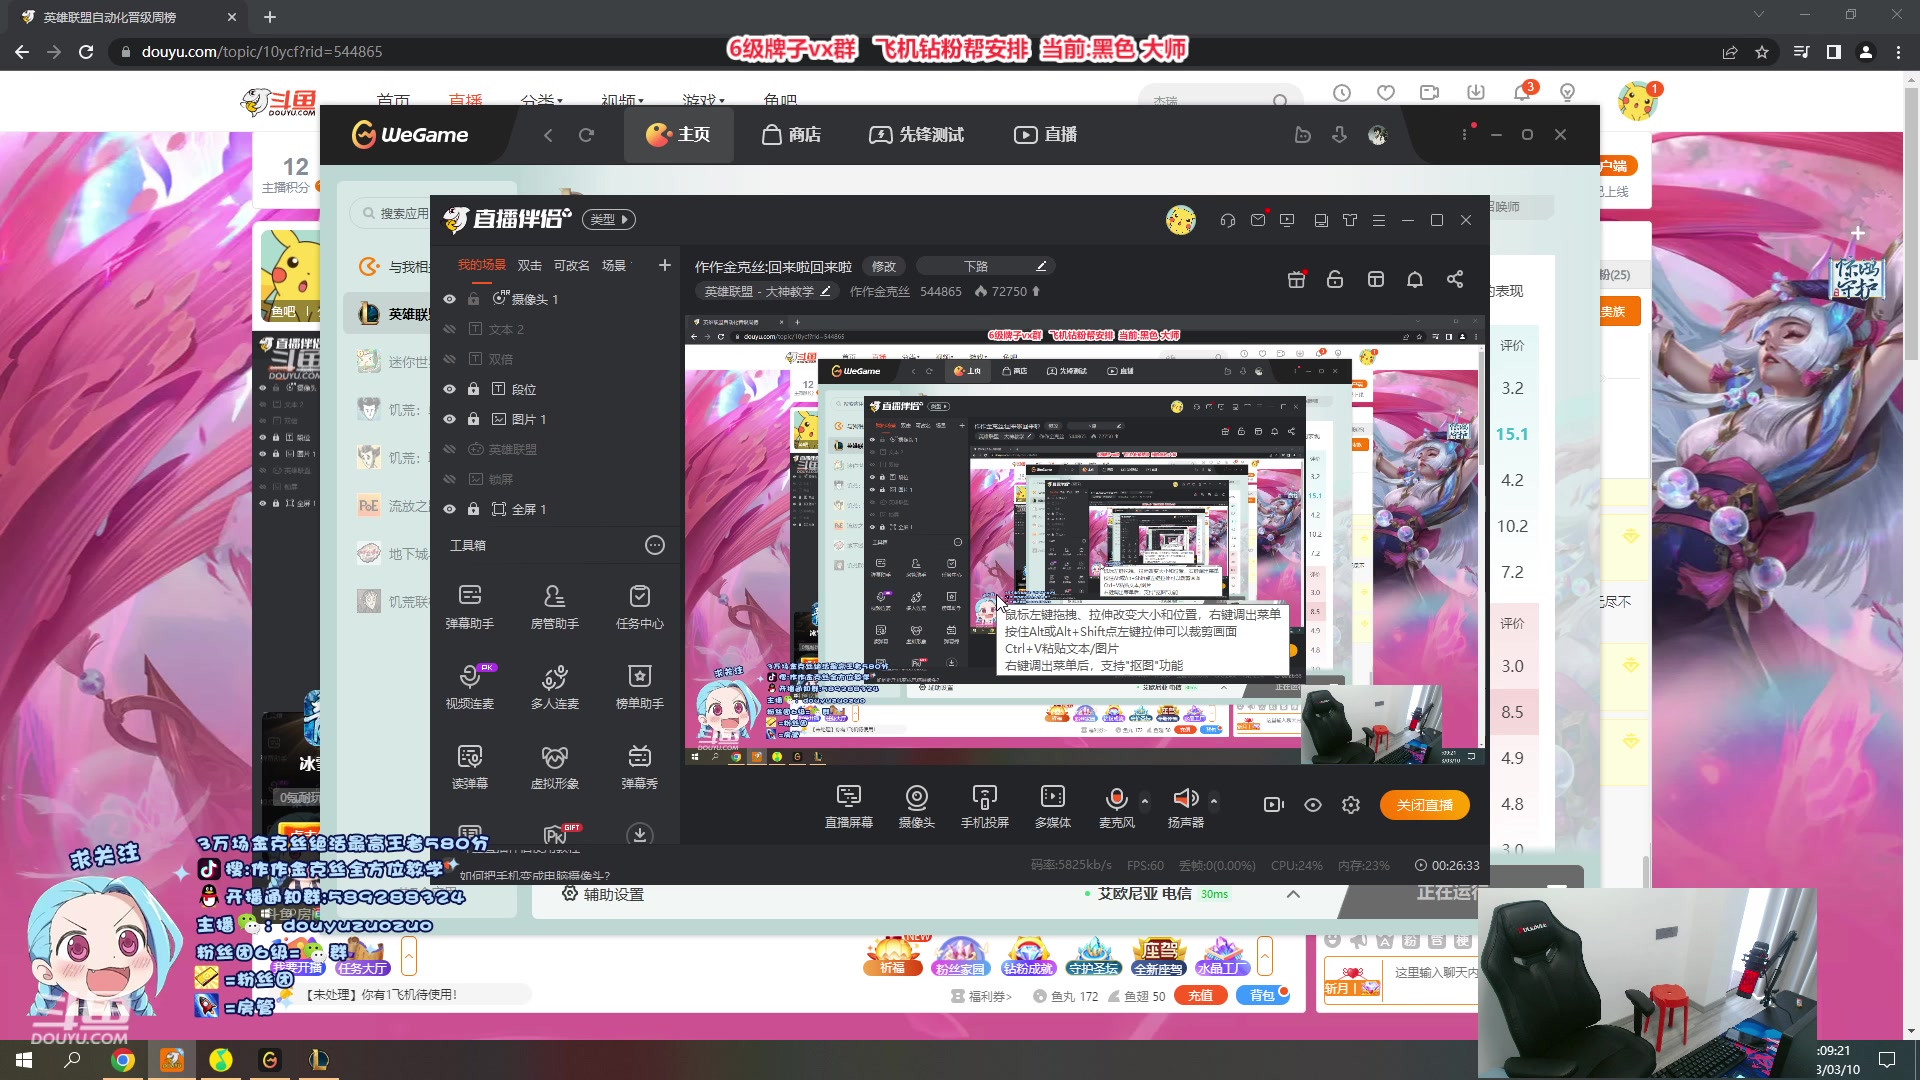
Task: Open the 多人连麦 tool
Action: 554,686
